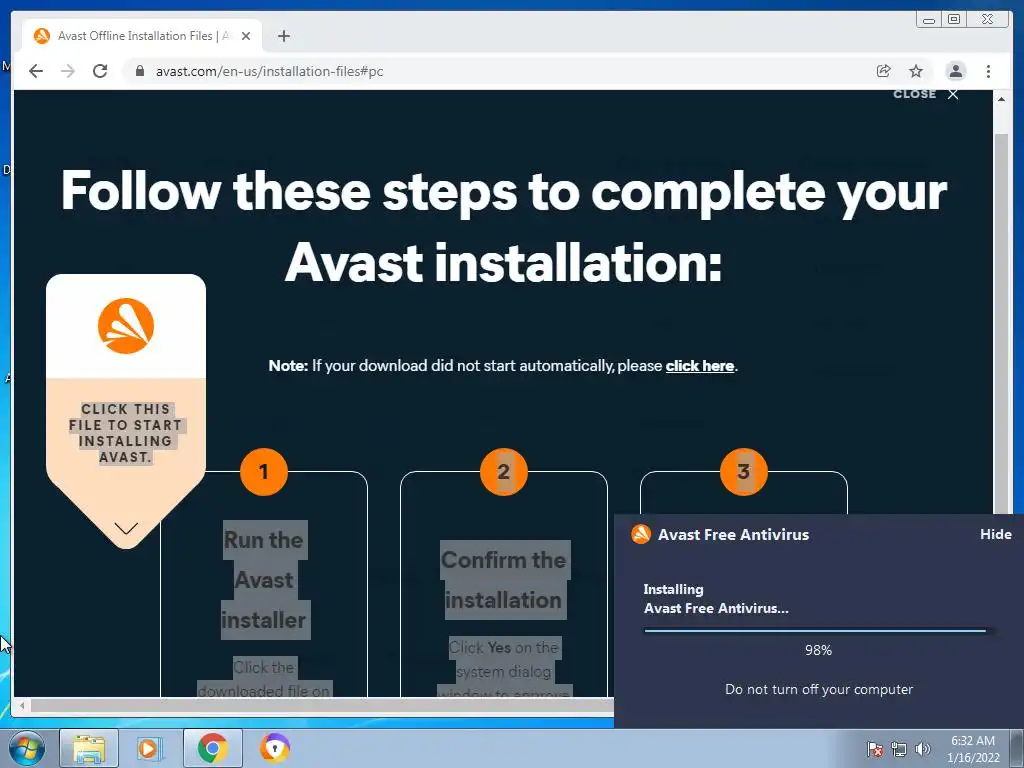Click 'Do not turn off your computer' text
Viewport: 1024px width, 768px height.
coord(819,689)
